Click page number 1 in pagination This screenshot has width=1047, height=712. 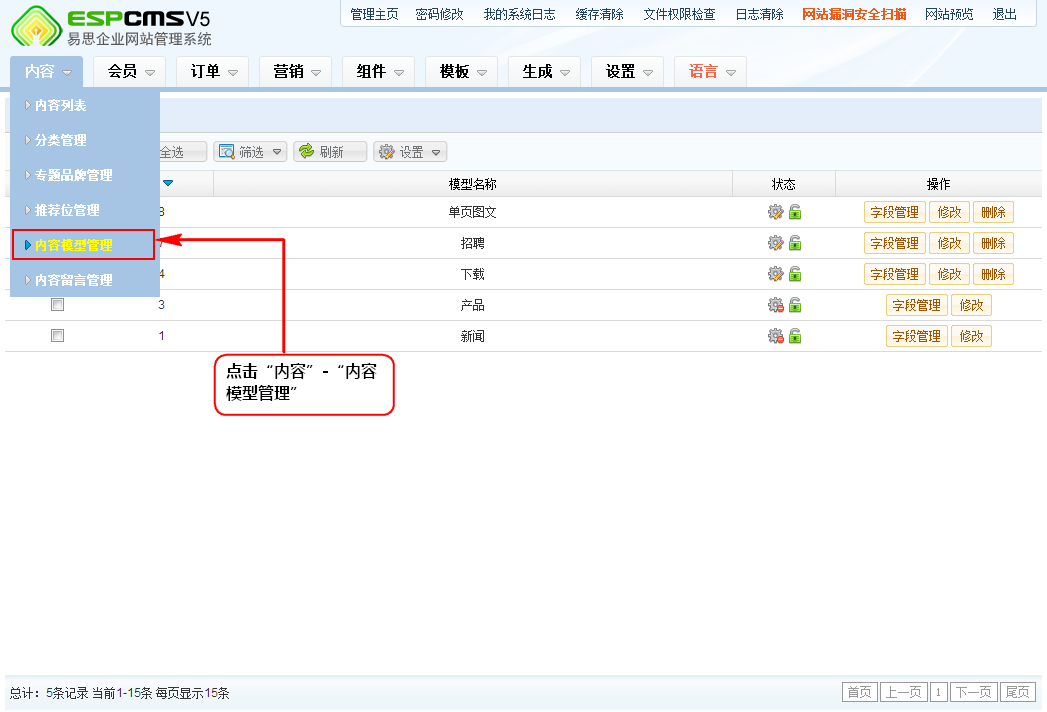938,692
